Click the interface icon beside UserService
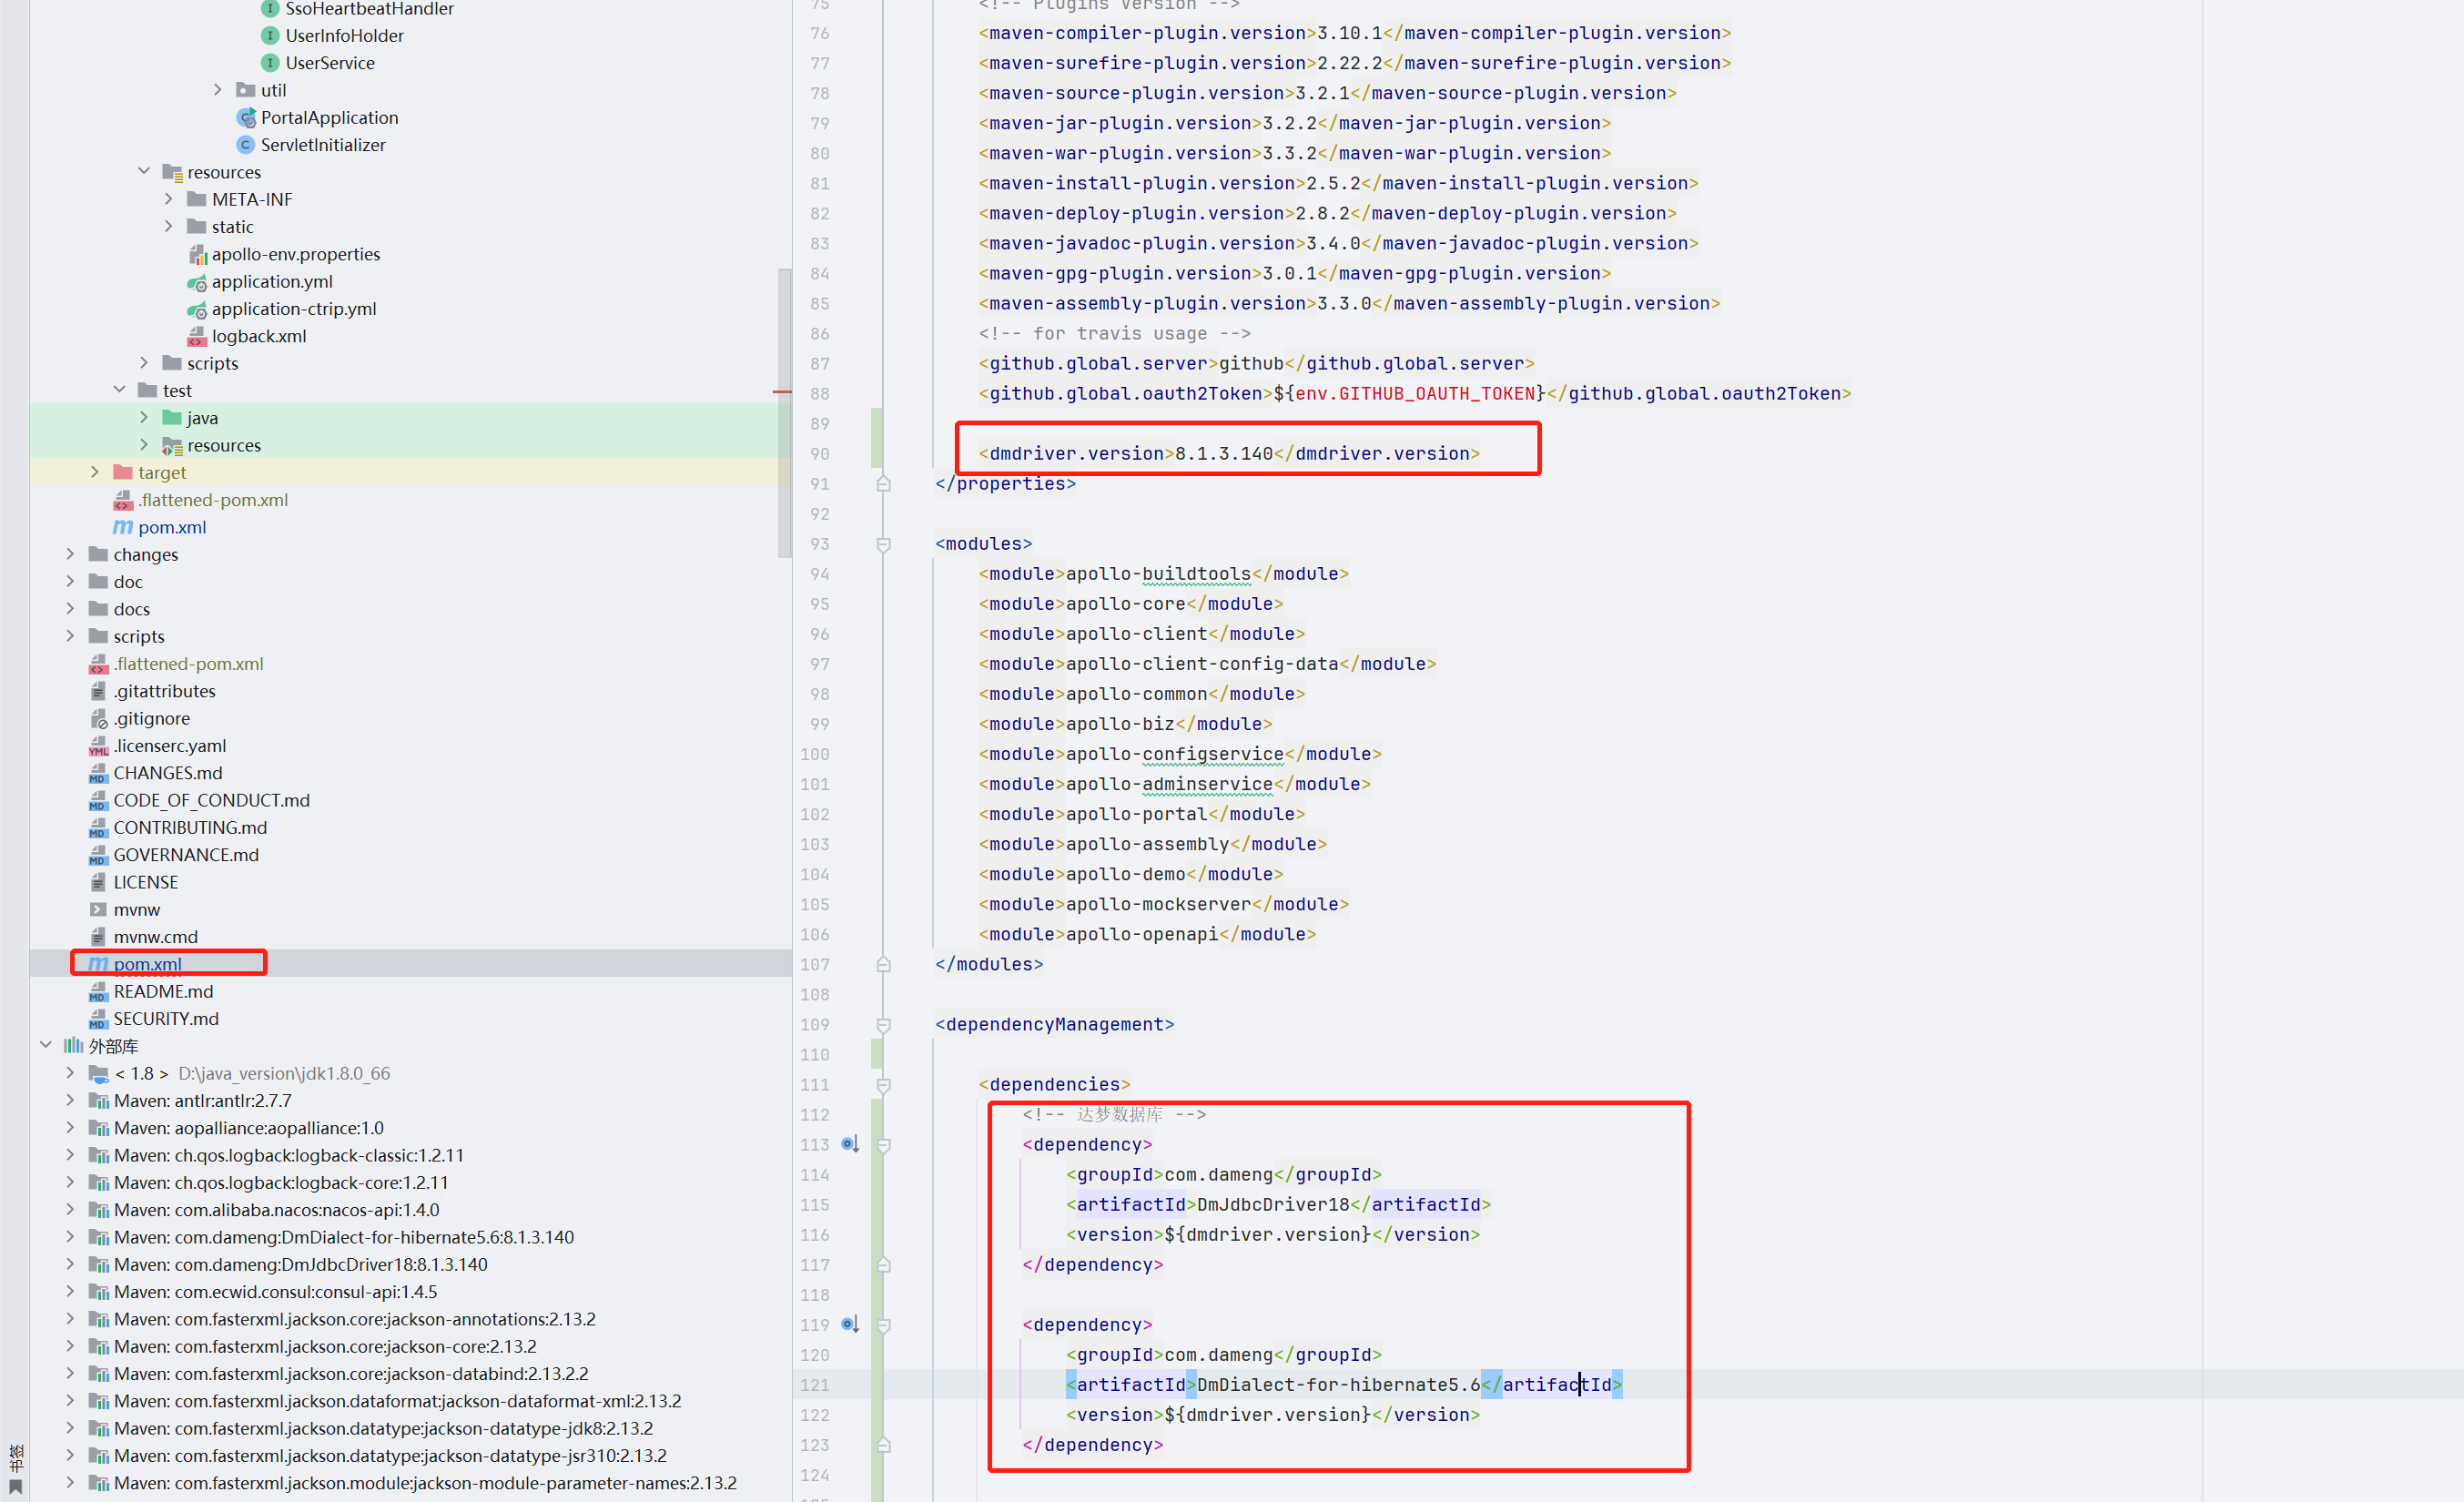This screenshot has width=2464, height=1502. (271, 62)
